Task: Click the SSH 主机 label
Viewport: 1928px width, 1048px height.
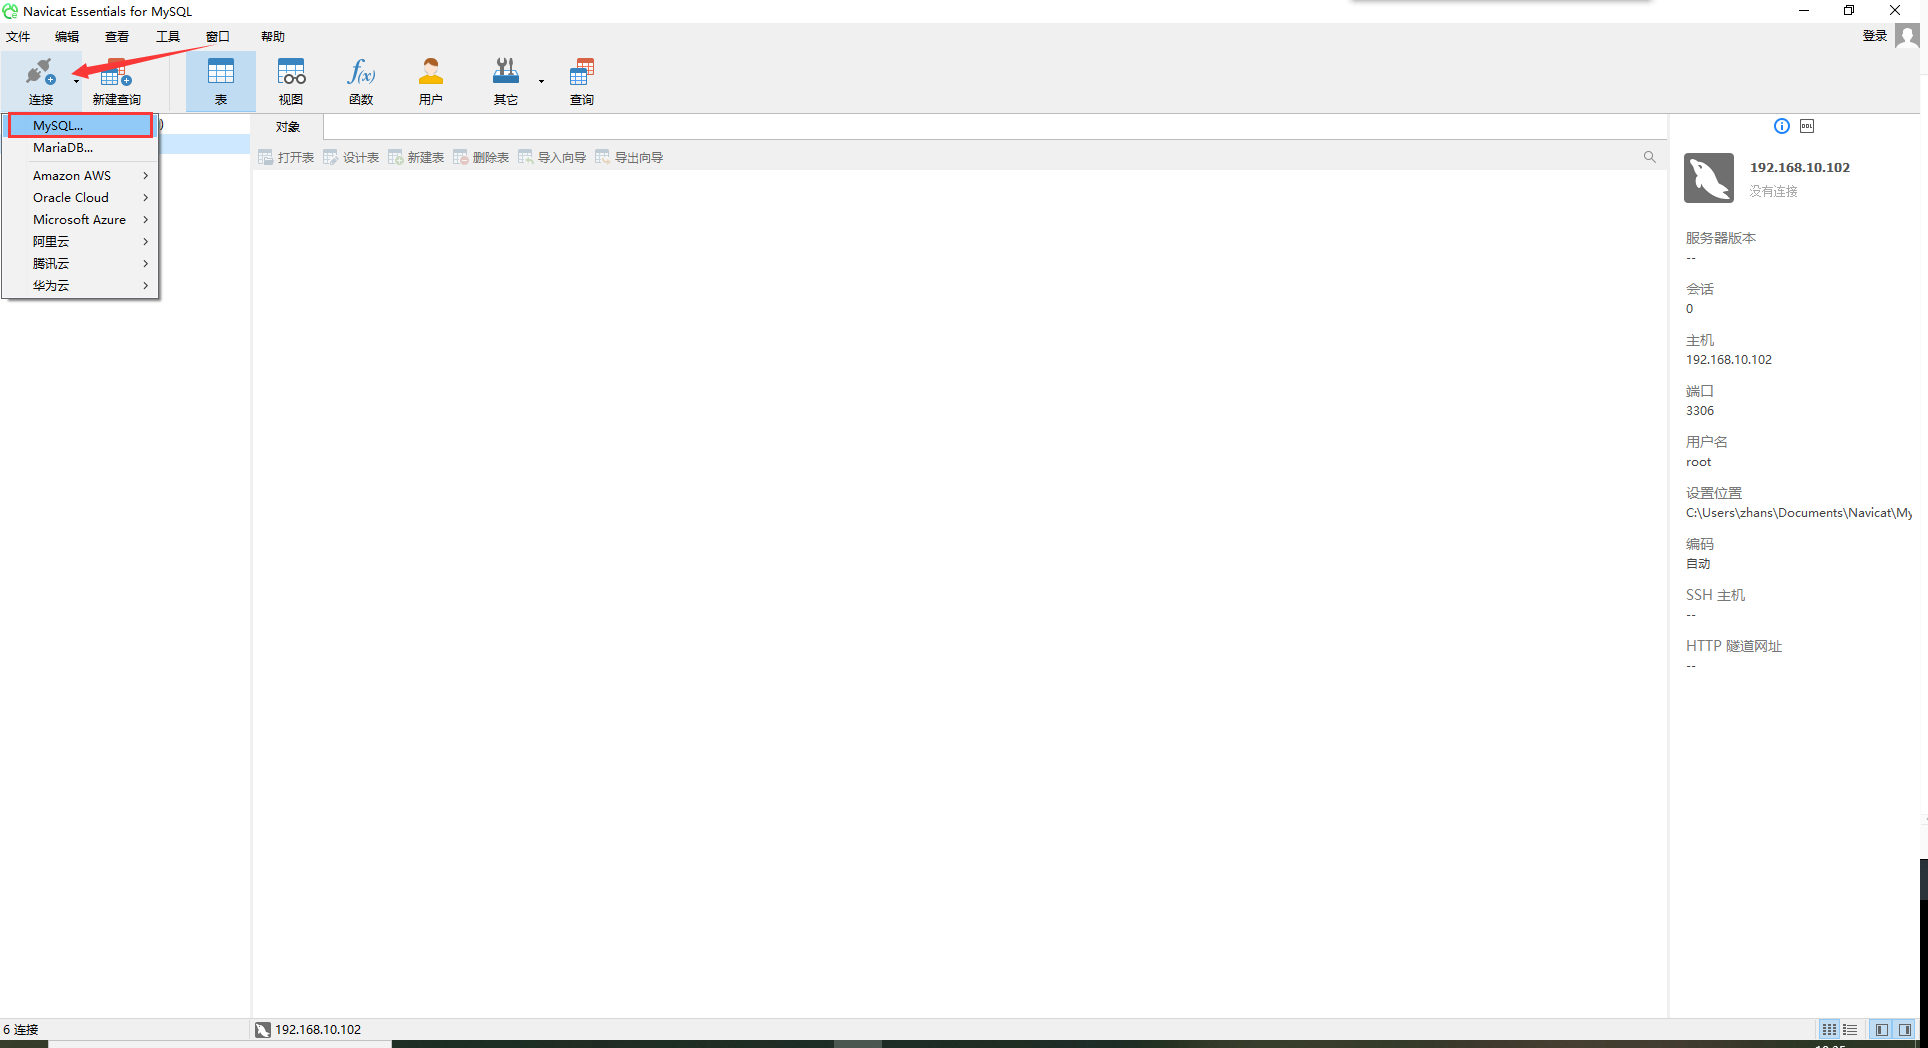Action: tap(1715, 595)
